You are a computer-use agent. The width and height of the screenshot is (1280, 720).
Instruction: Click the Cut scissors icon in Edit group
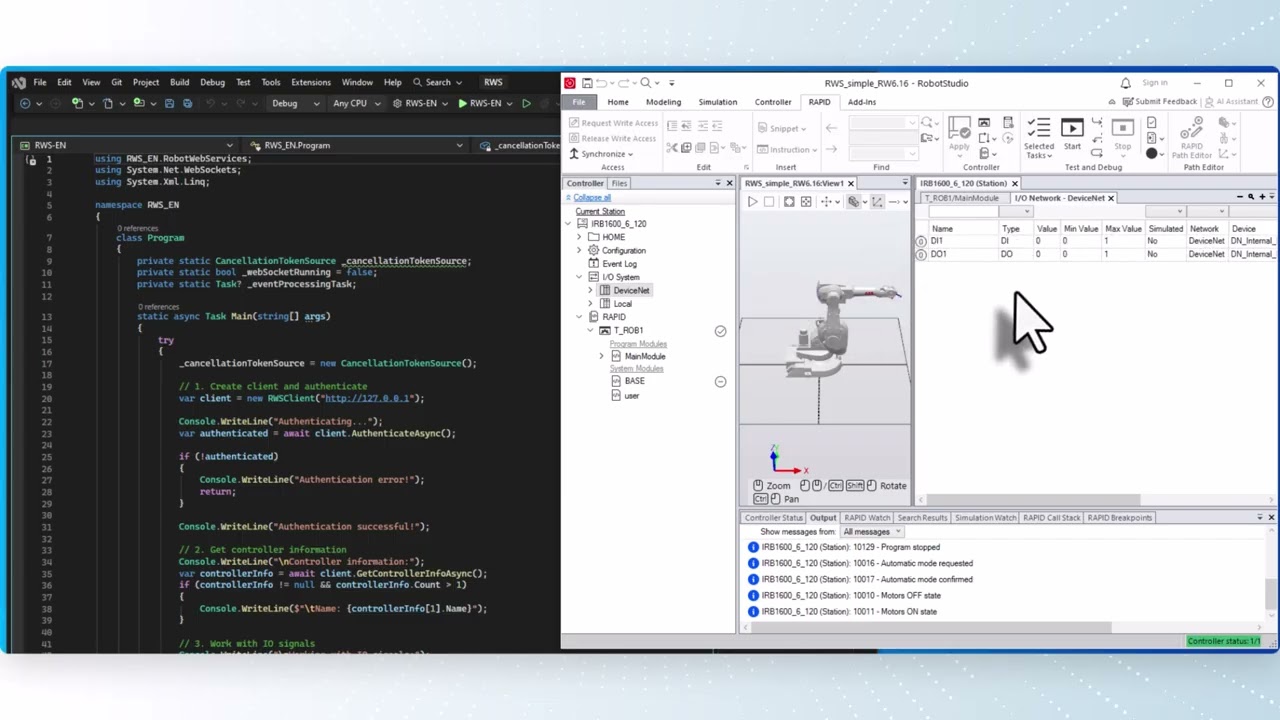(x=672, y=147)
